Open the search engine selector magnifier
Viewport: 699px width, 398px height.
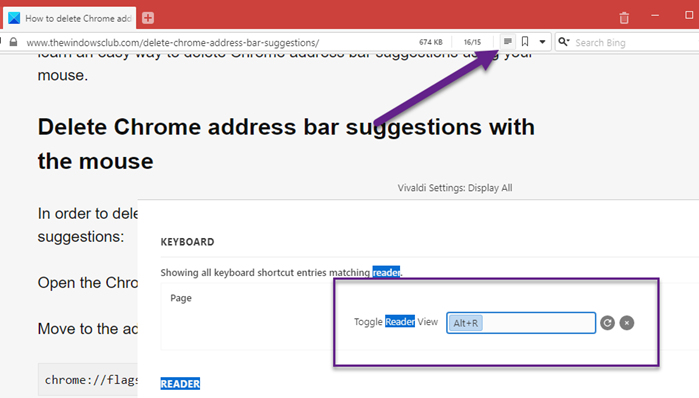point(564,42)
